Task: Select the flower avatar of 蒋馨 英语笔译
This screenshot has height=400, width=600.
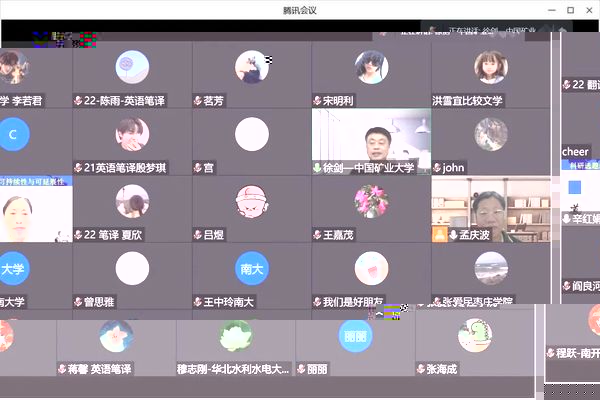Action: 116,336
